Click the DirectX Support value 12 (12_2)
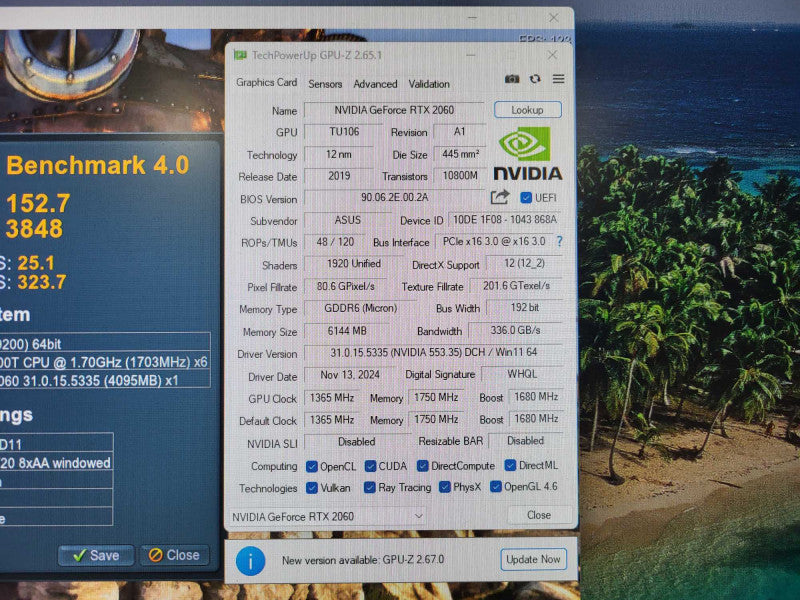Viewport: 800px width, 600px height. (x=524, y=263)
